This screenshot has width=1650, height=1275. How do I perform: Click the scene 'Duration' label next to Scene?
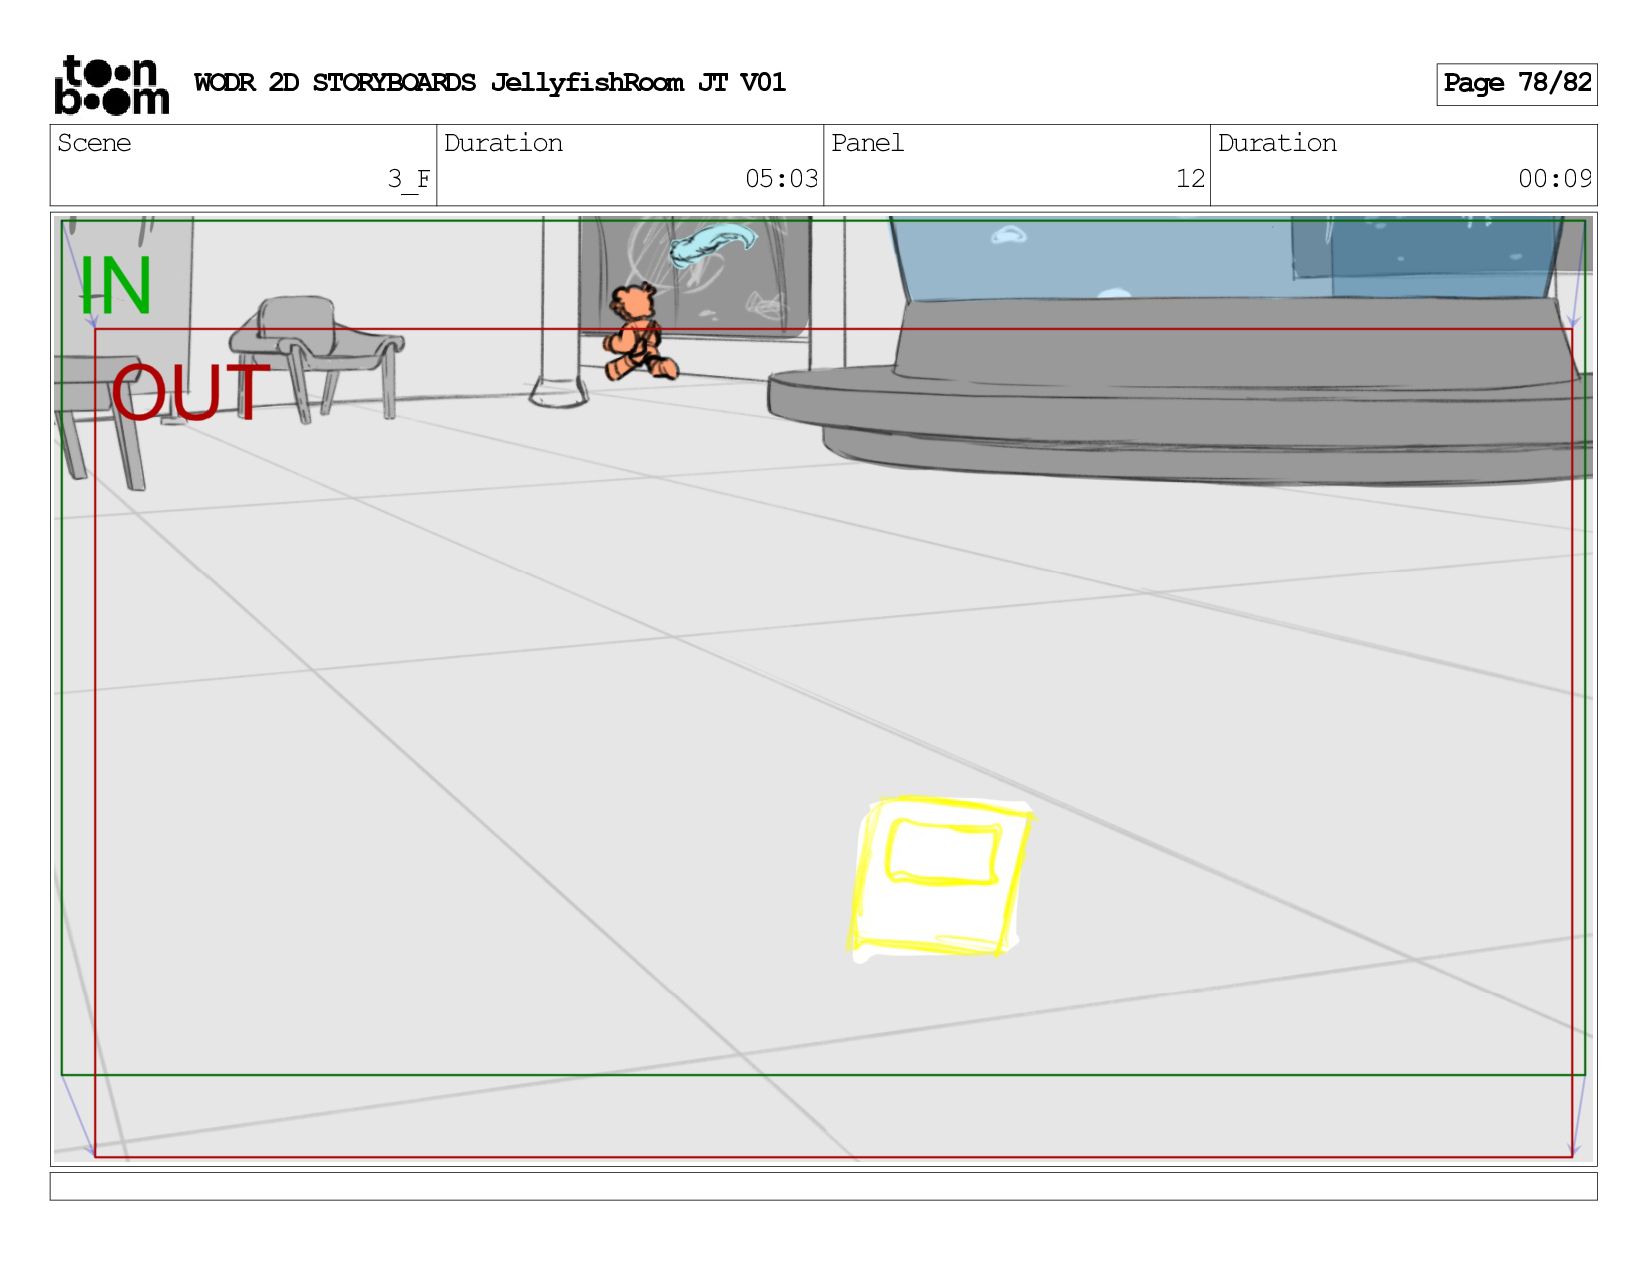pos(503,143)
